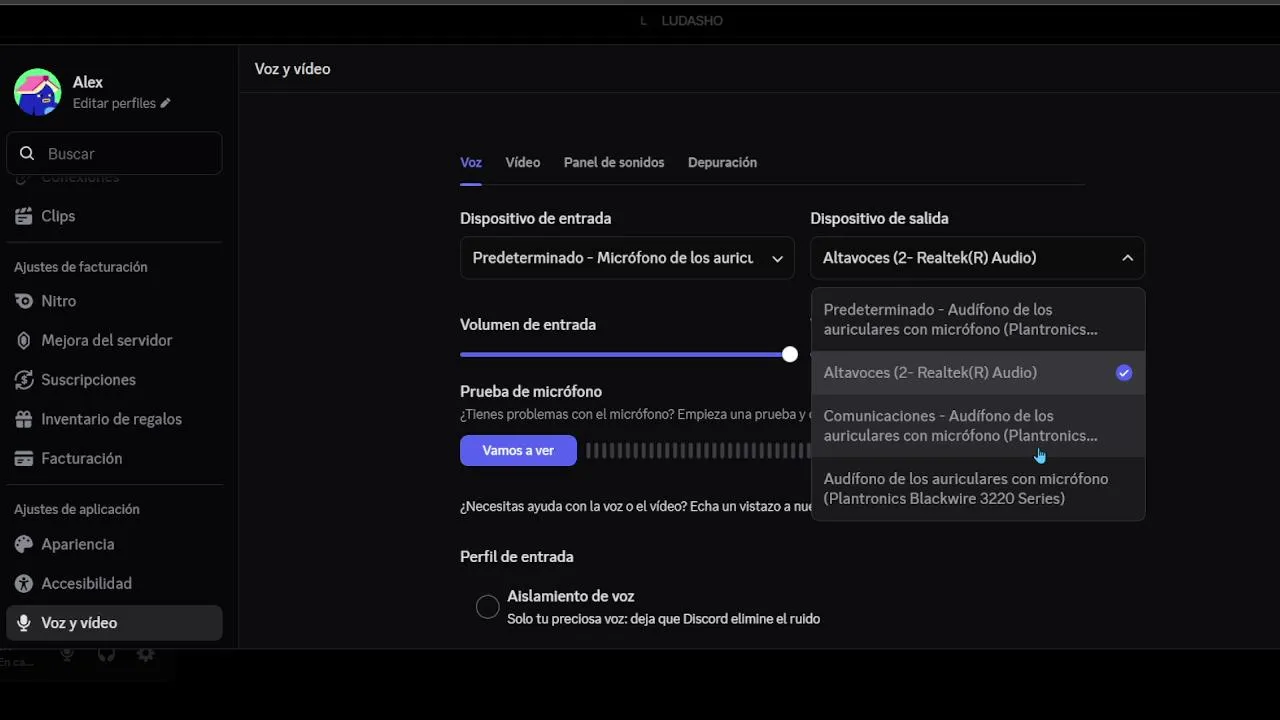Click into the Buscar search field
The image size is (1280, 720).
click(x=114, y=154)
